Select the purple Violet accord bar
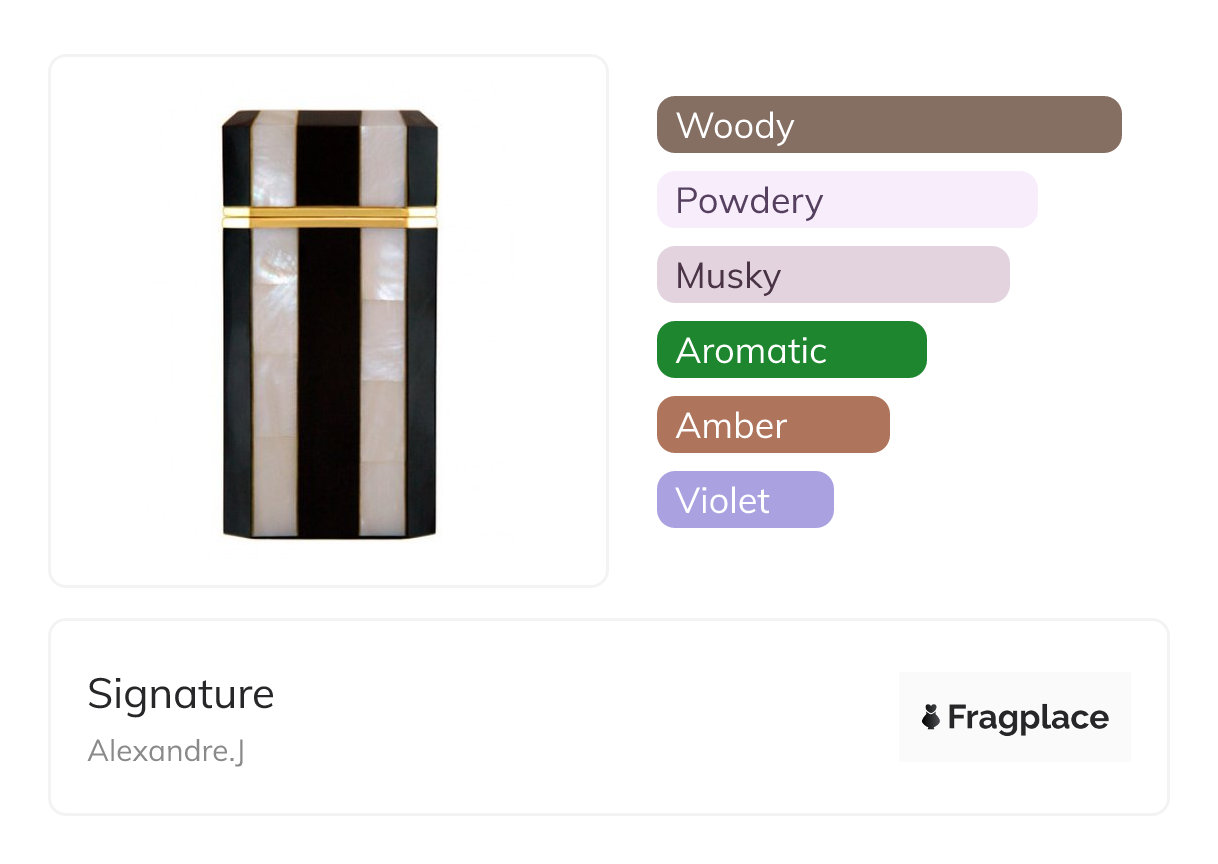The width and height of the screenshot is (1218, 864). pos(745,500)
